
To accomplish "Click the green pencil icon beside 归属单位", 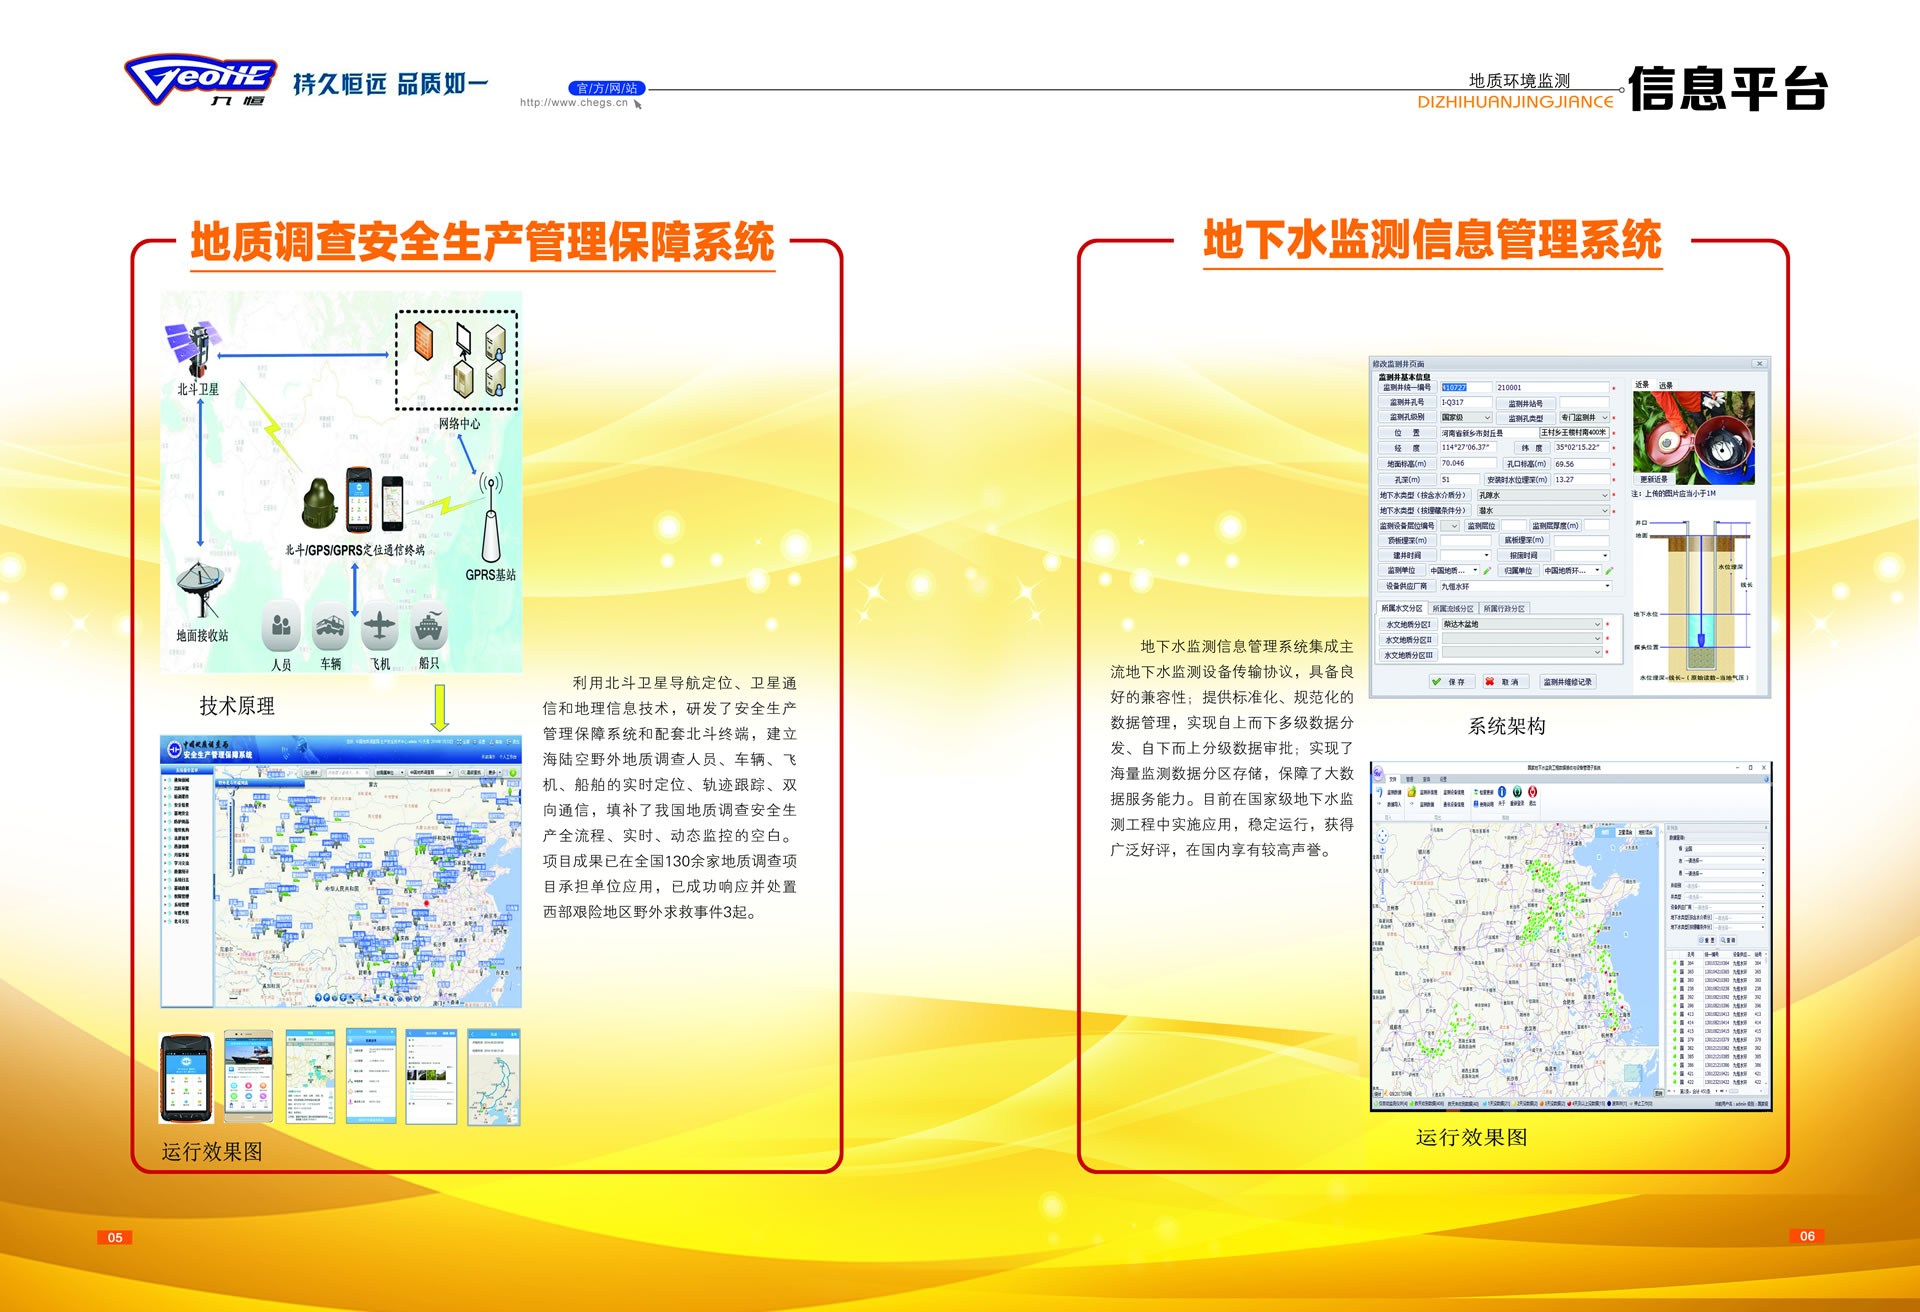I will 1609,570.
